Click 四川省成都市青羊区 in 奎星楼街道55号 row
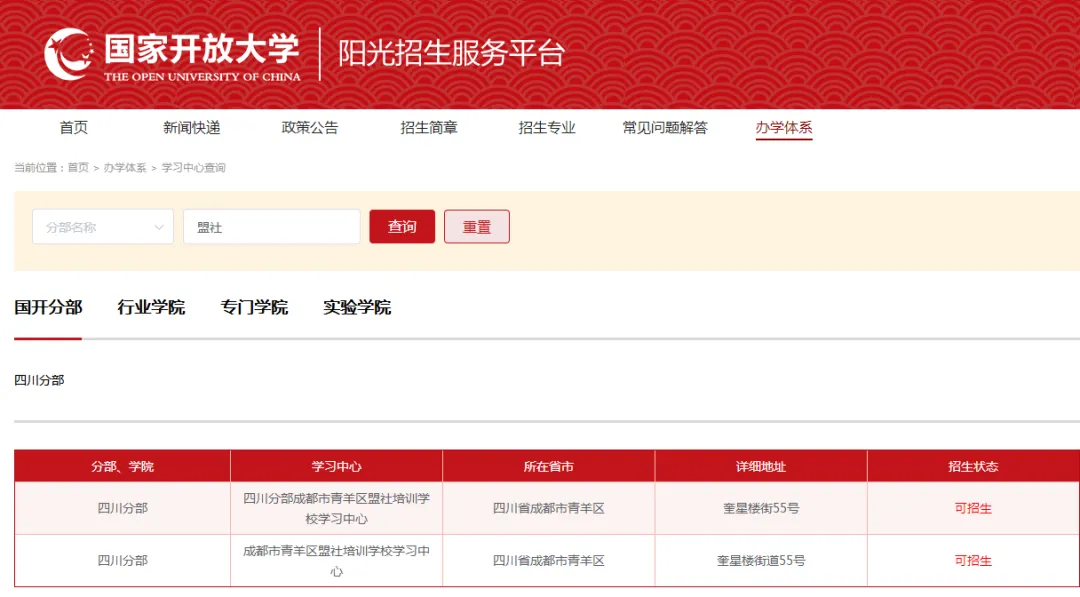 pos(548,561)
